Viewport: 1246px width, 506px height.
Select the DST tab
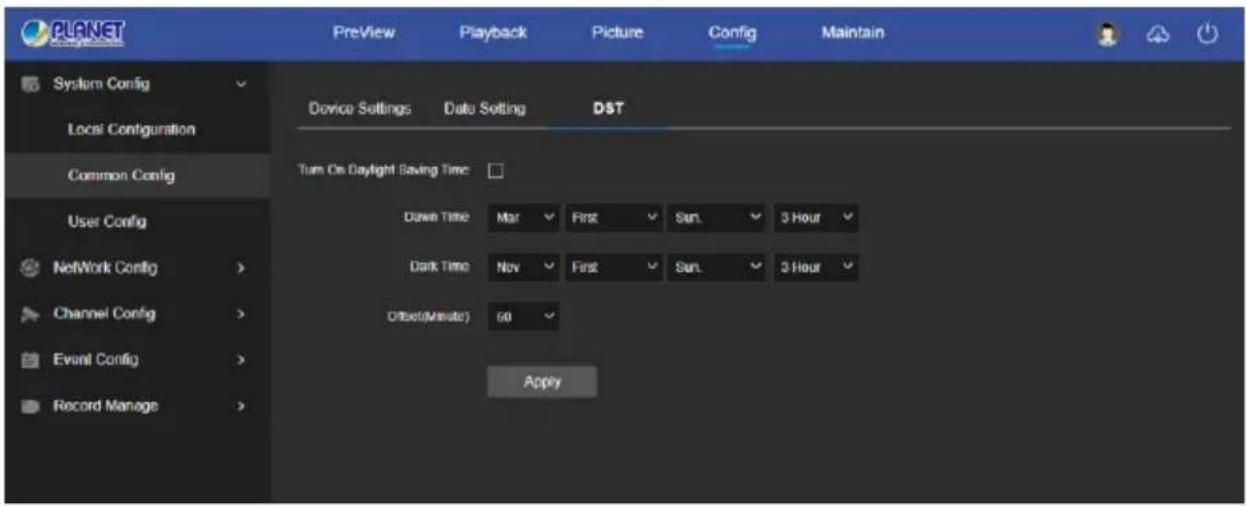608,109
